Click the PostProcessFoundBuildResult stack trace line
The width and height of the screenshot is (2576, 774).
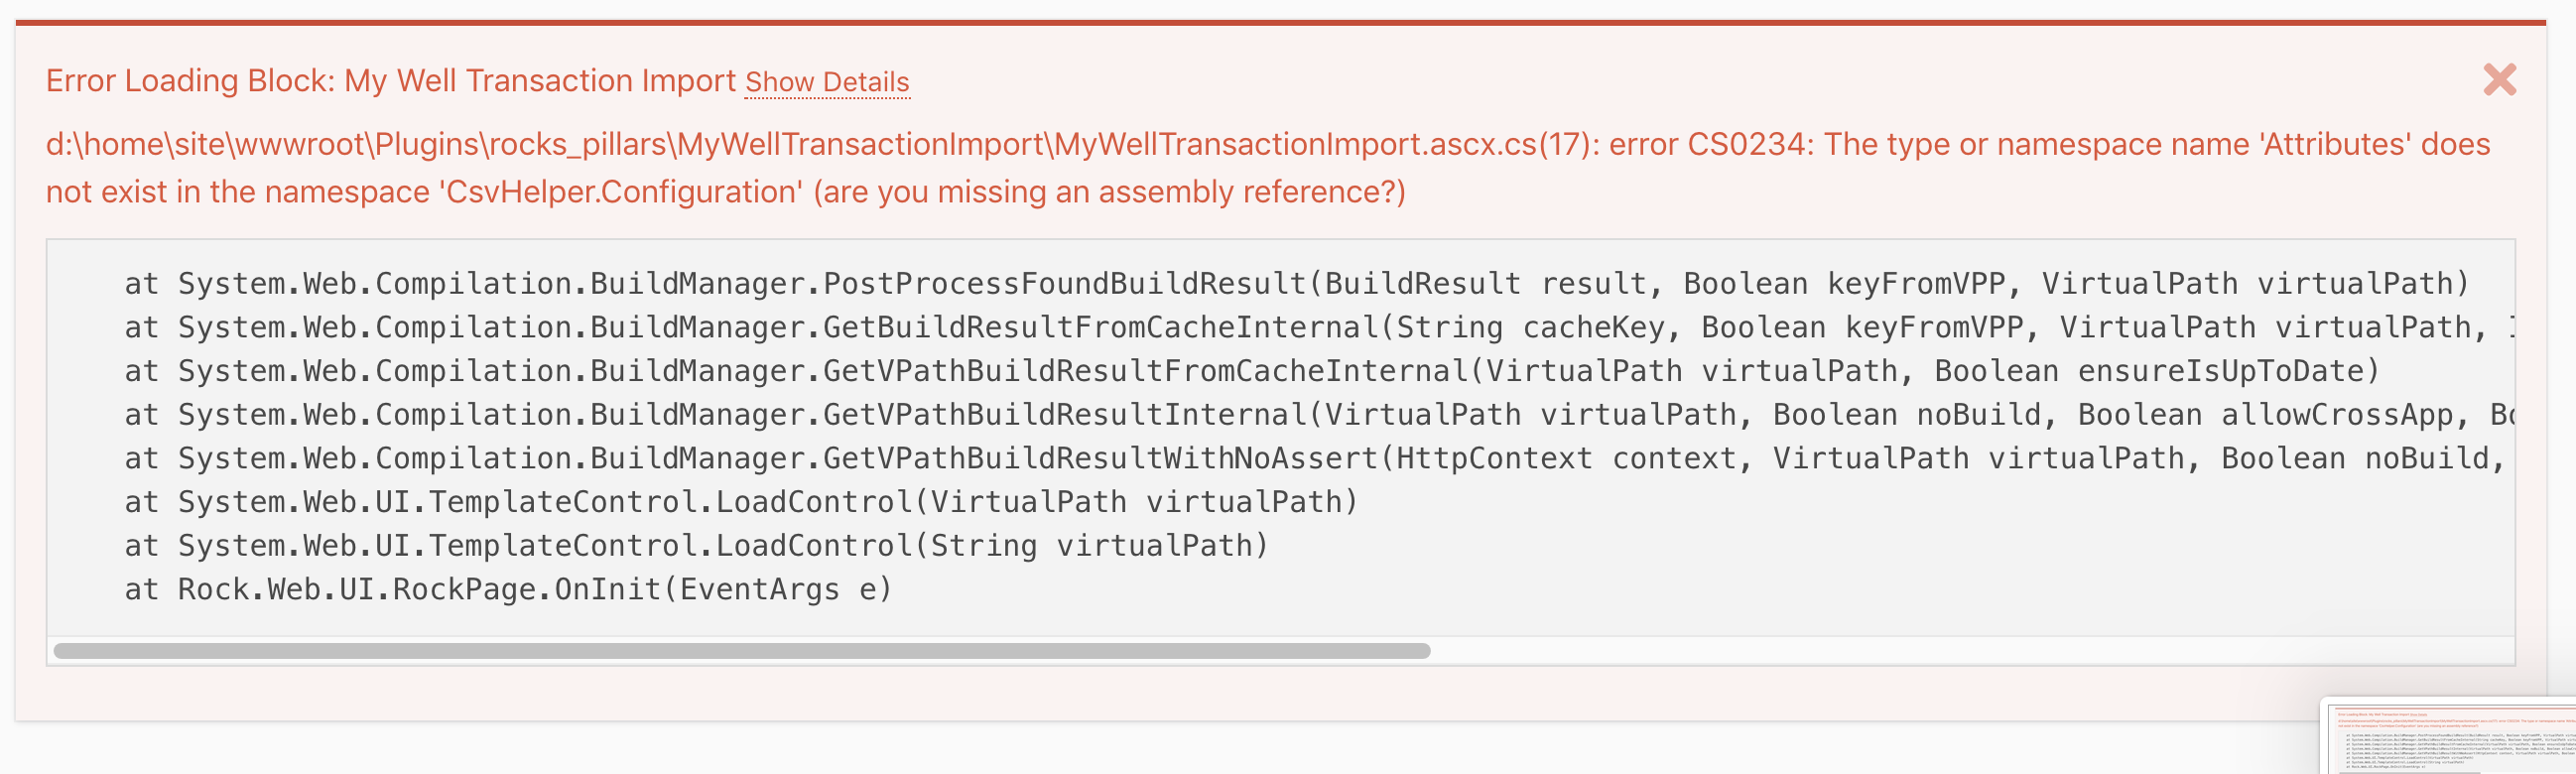coord(1297,284)
